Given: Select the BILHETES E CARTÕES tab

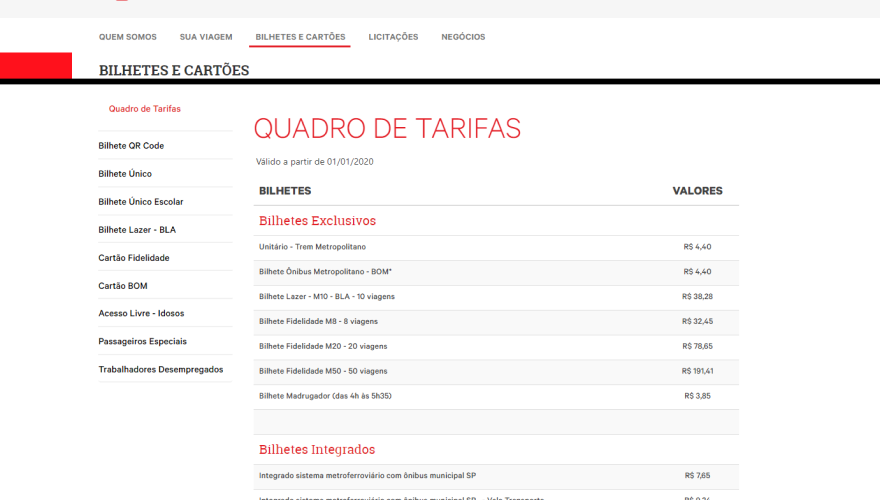Looking at the screenshot, I should click(x=300, y=37).
